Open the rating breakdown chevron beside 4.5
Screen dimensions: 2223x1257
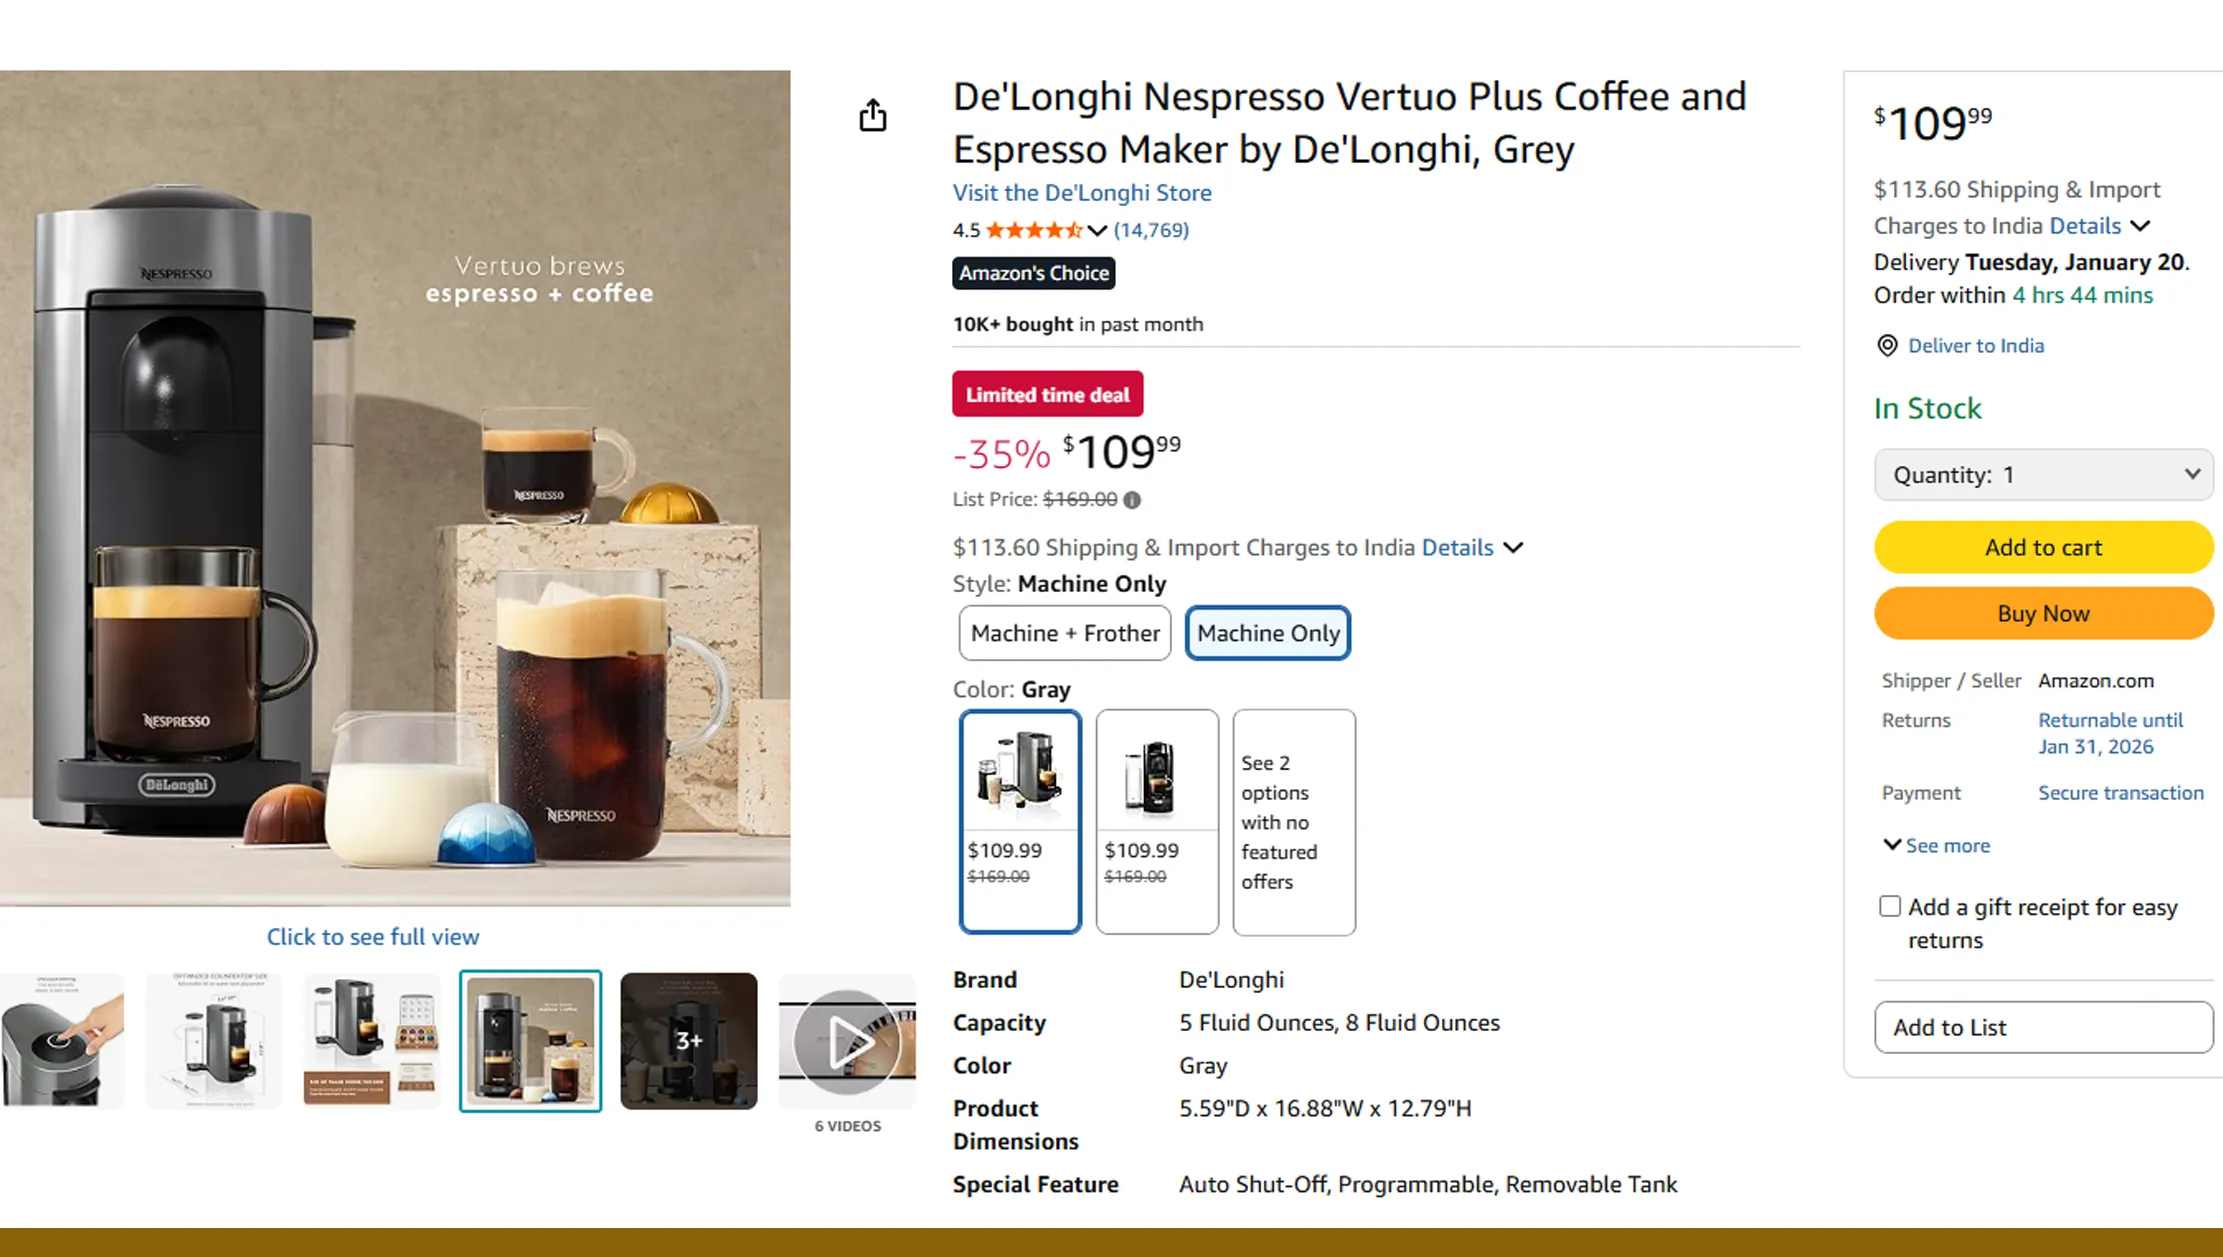[x=1098, y=230]
